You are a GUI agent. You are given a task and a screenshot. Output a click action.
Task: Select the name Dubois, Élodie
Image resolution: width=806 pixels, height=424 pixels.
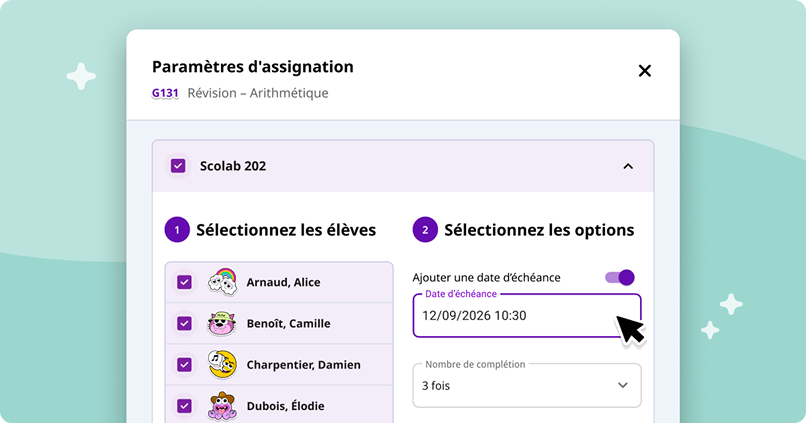[x=285, y=406]
